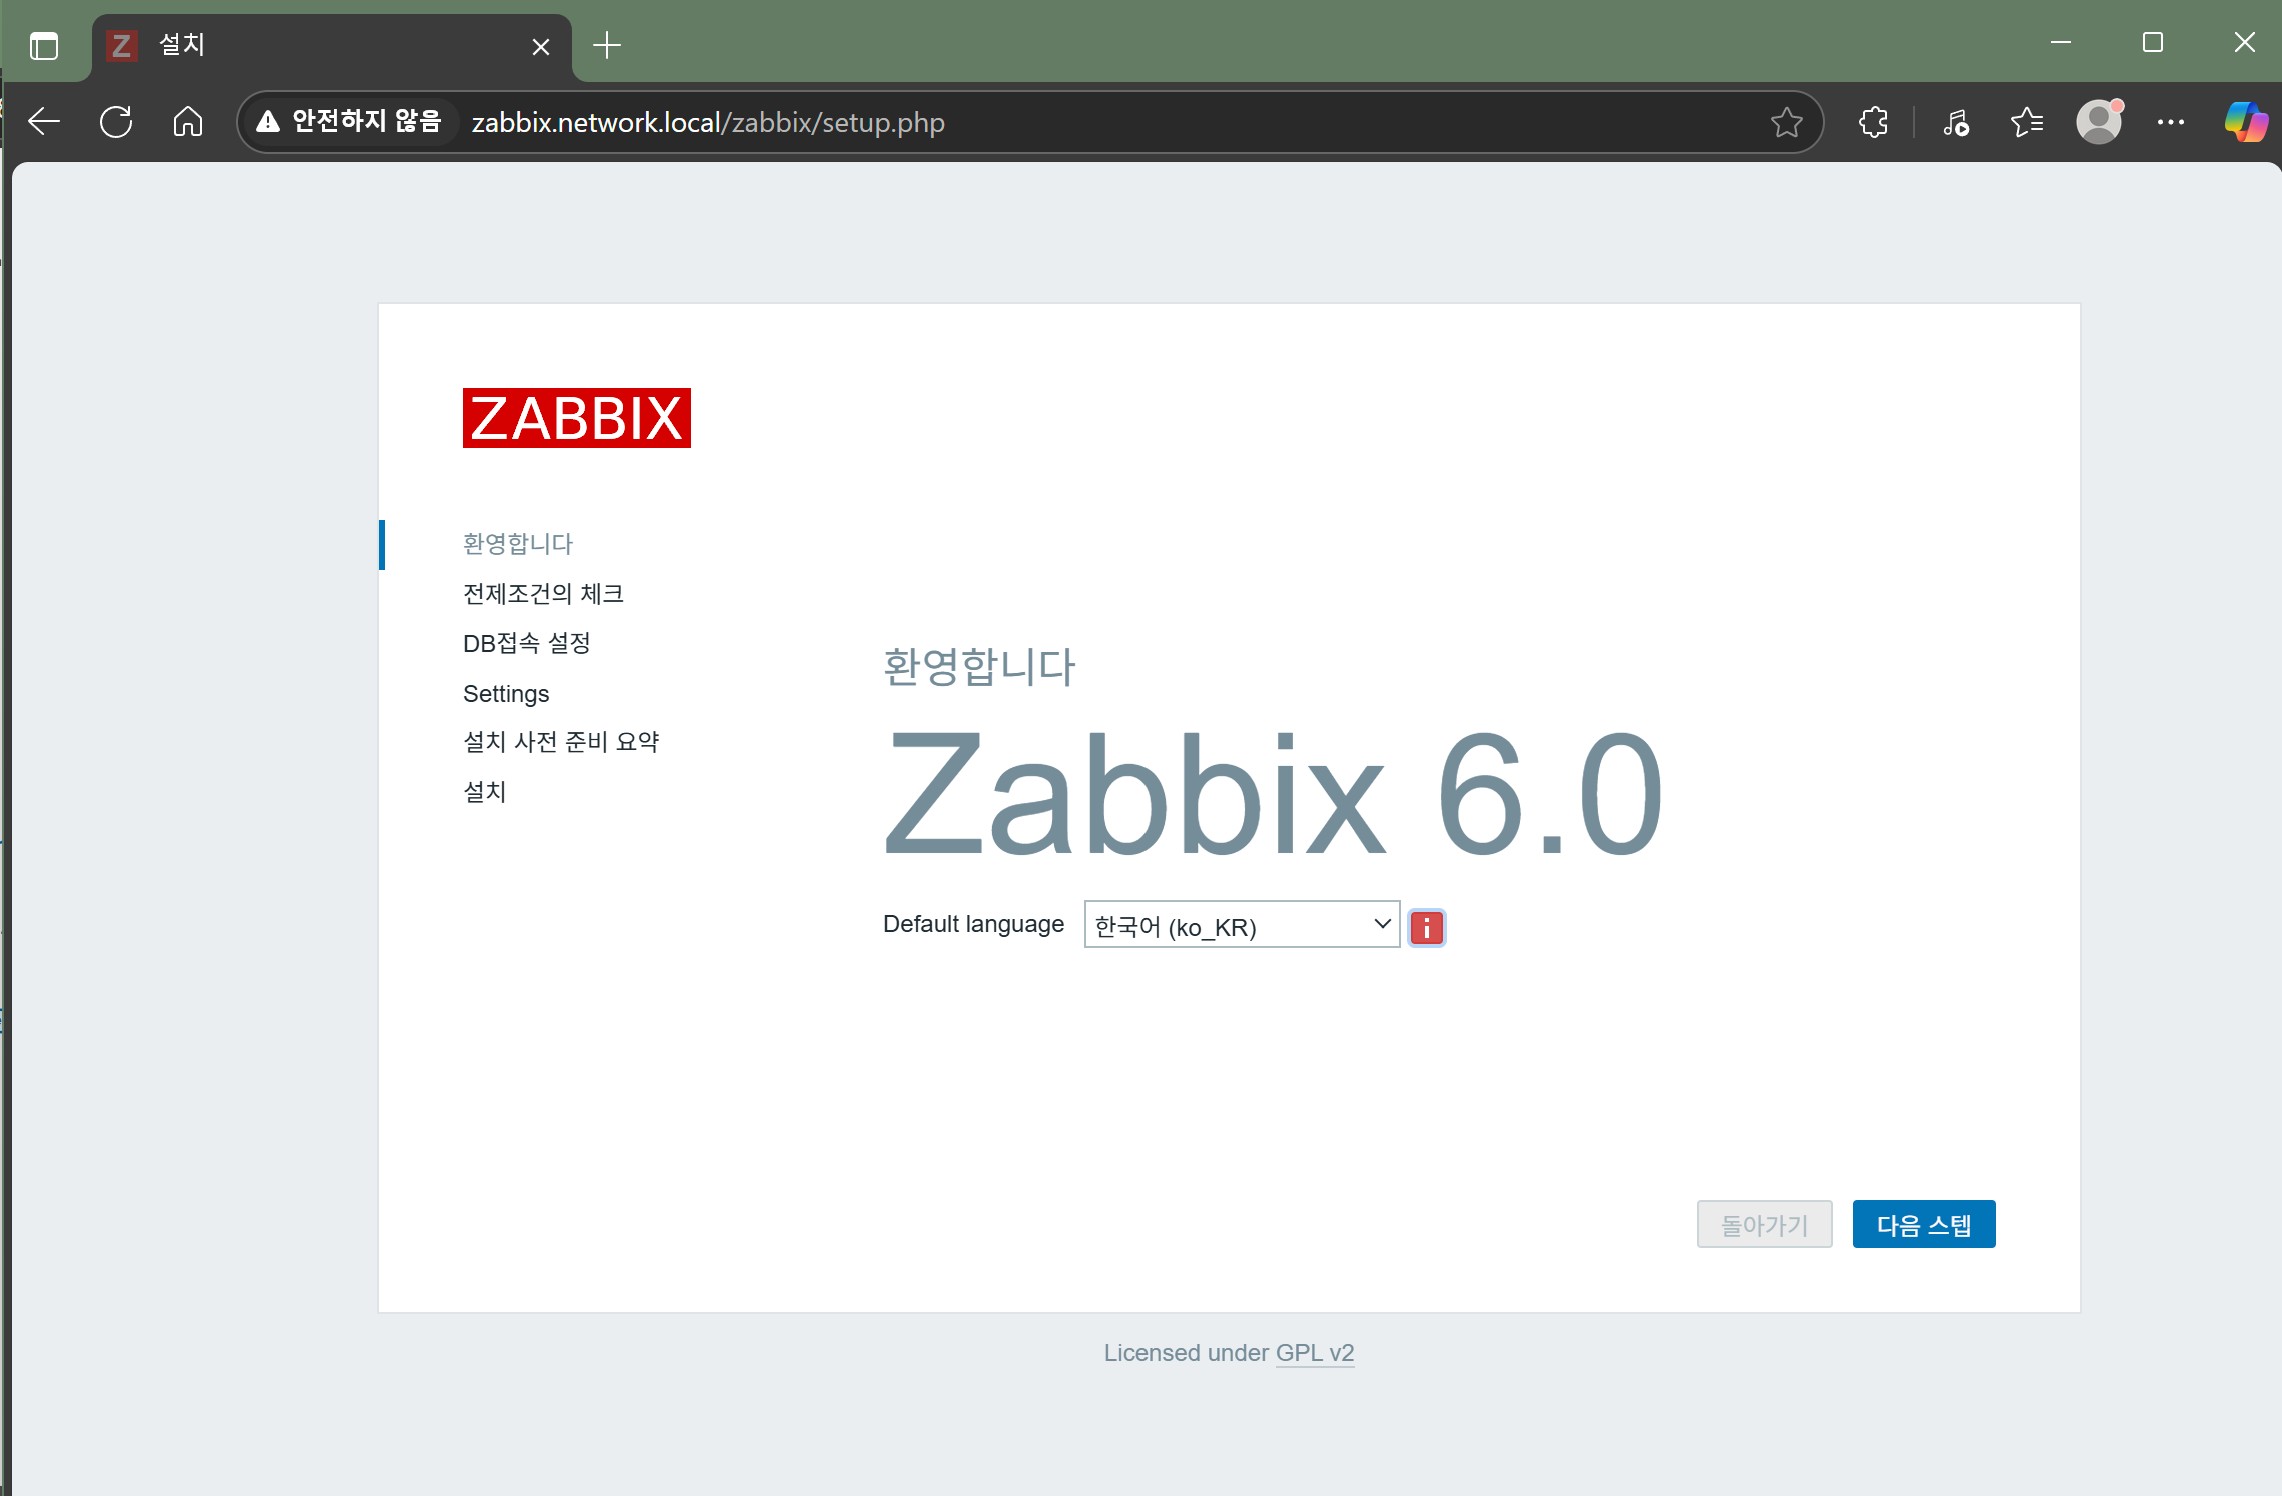Click the Default language label
2282x1496 pixels.
973,924
